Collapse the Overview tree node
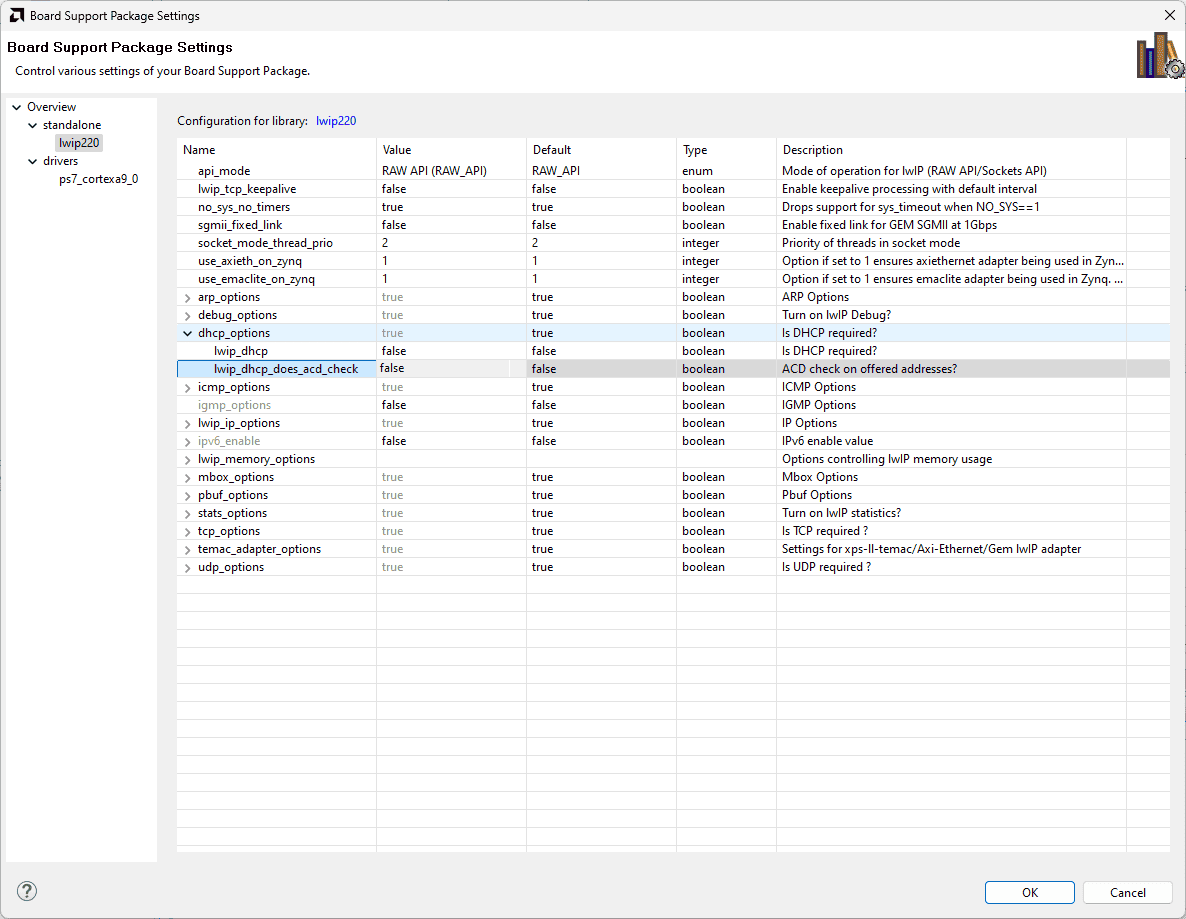Screen dimensions: 1186x919 17,107
